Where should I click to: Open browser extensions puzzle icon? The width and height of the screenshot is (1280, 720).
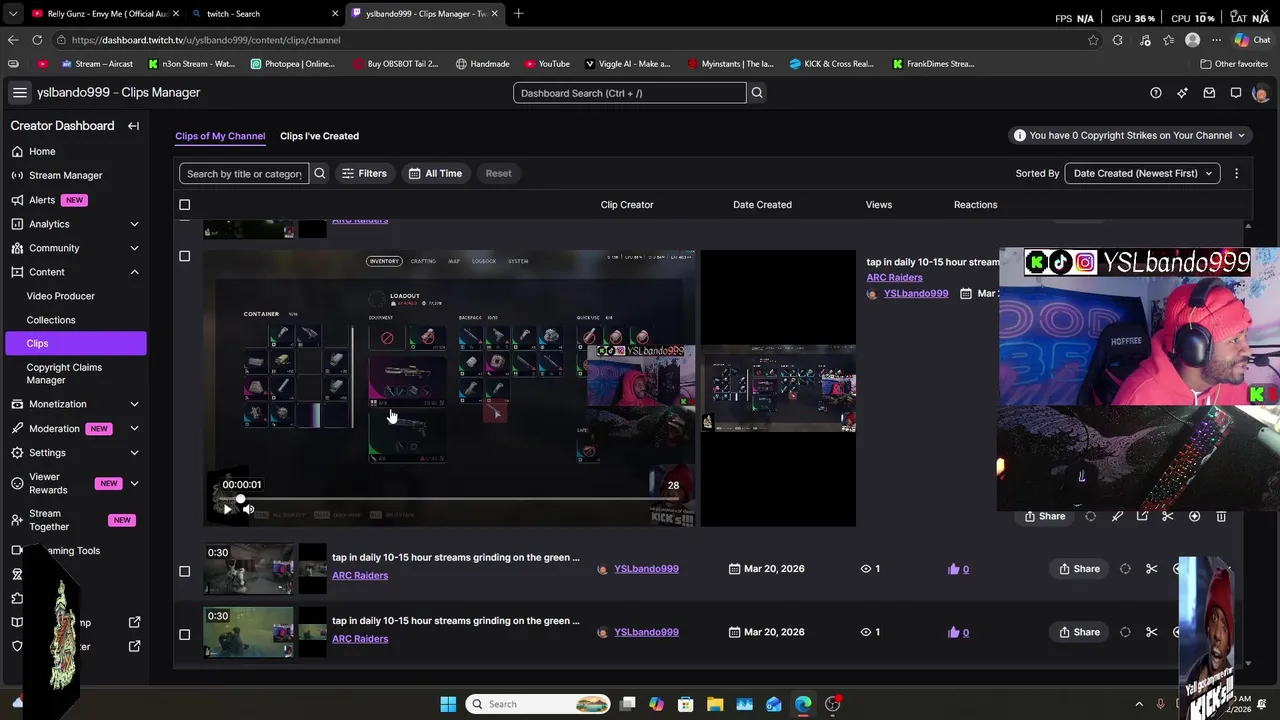(1117, 40)
